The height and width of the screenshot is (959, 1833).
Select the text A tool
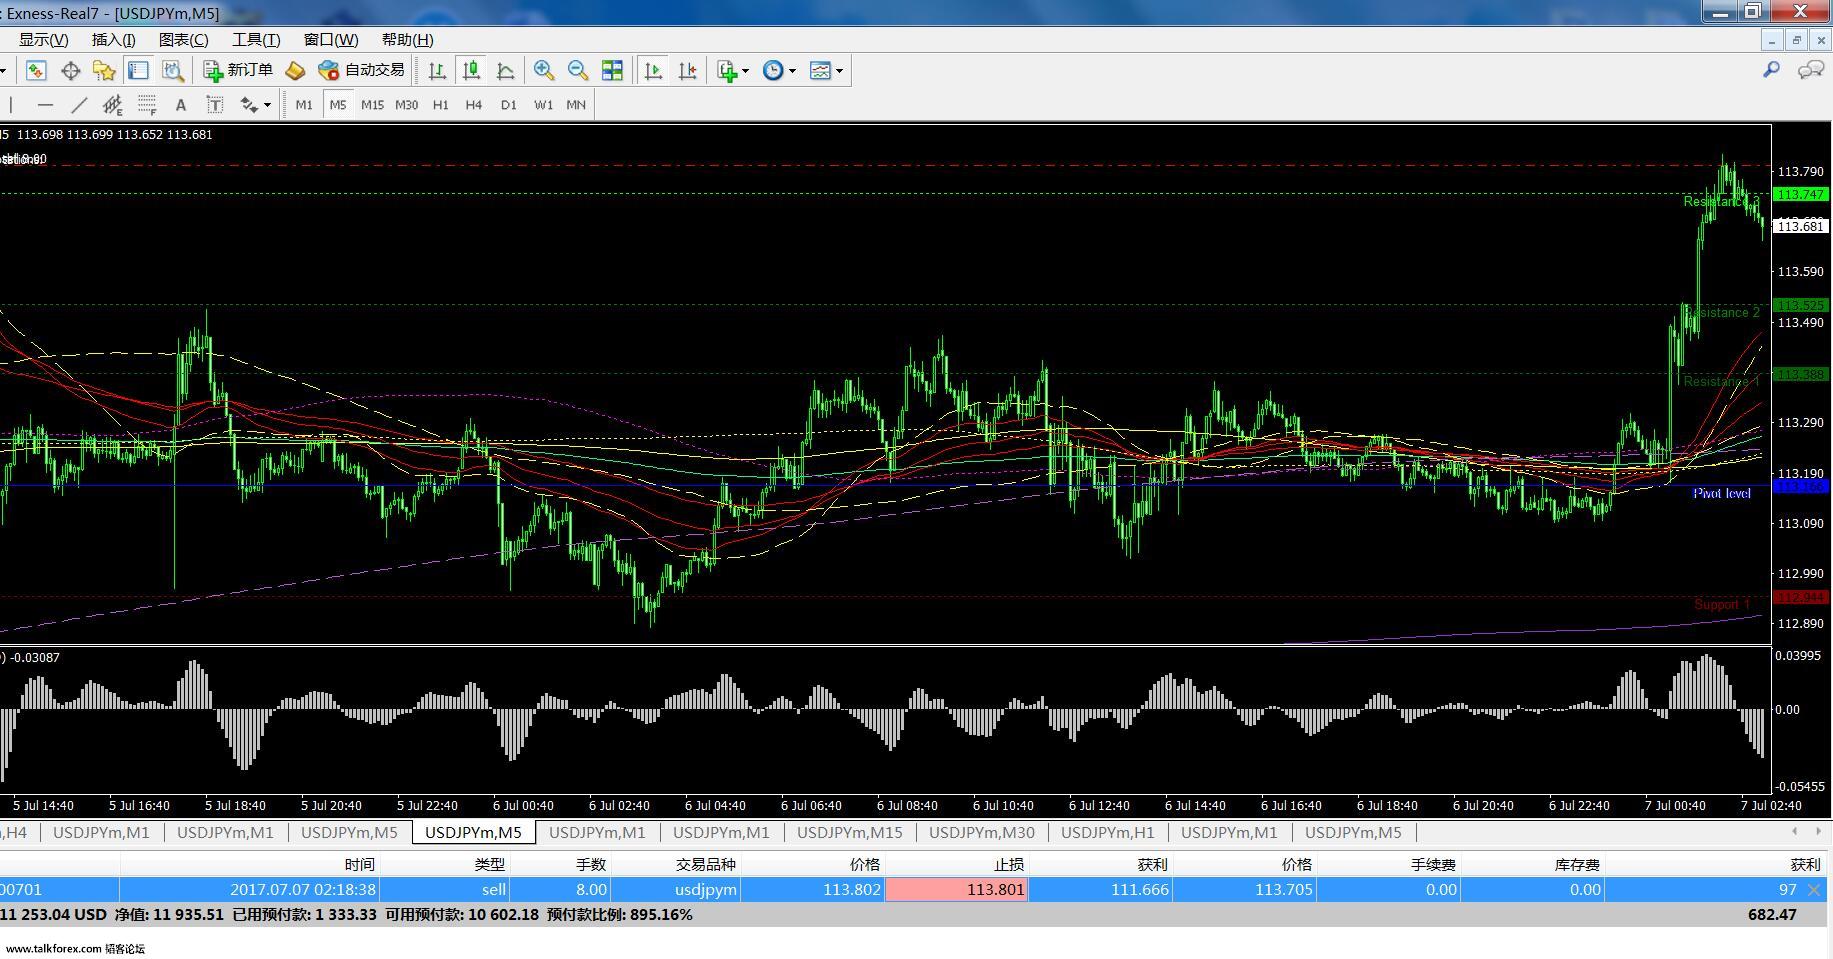(x=180, y=104)
